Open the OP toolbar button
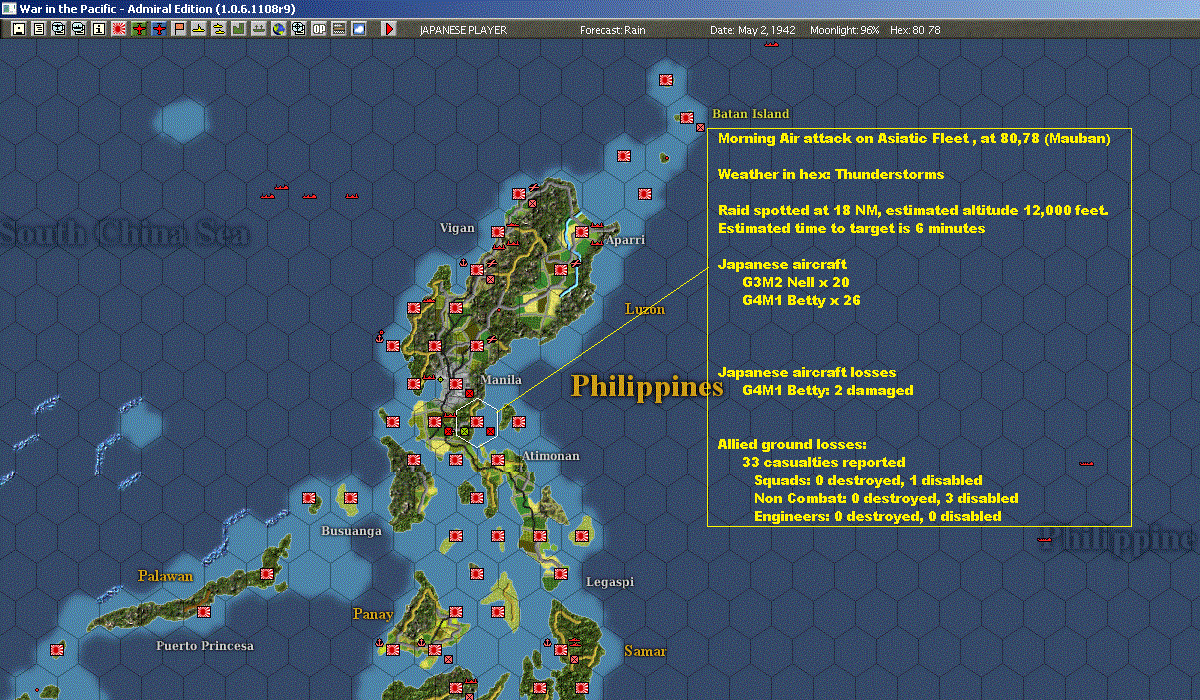Screen dimensions: 1200x700 pyautogui.click(x=319, y=29)
